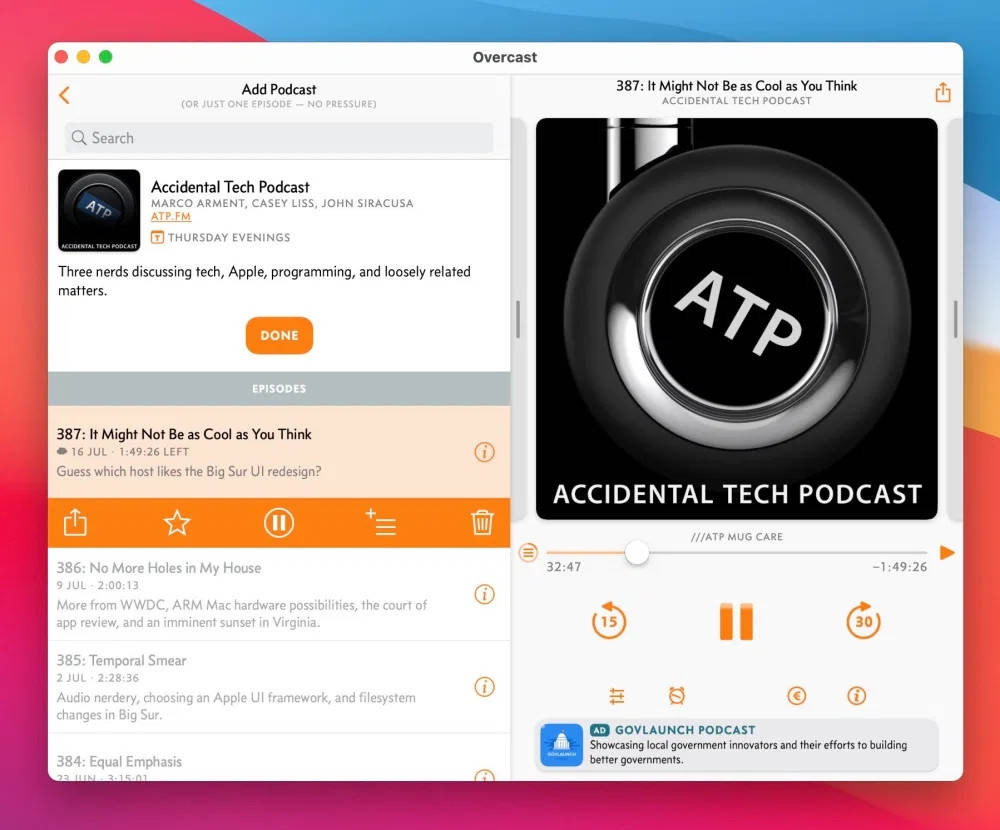Pause the episode using large pause button

(736, 622)
